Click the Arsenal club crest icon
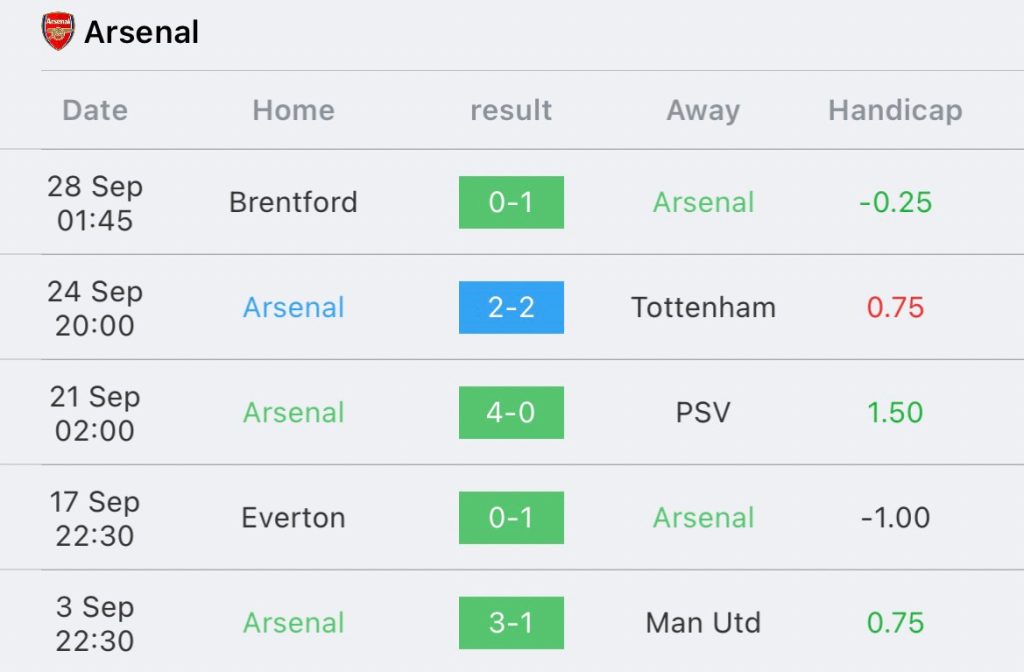 click(58, 32)
